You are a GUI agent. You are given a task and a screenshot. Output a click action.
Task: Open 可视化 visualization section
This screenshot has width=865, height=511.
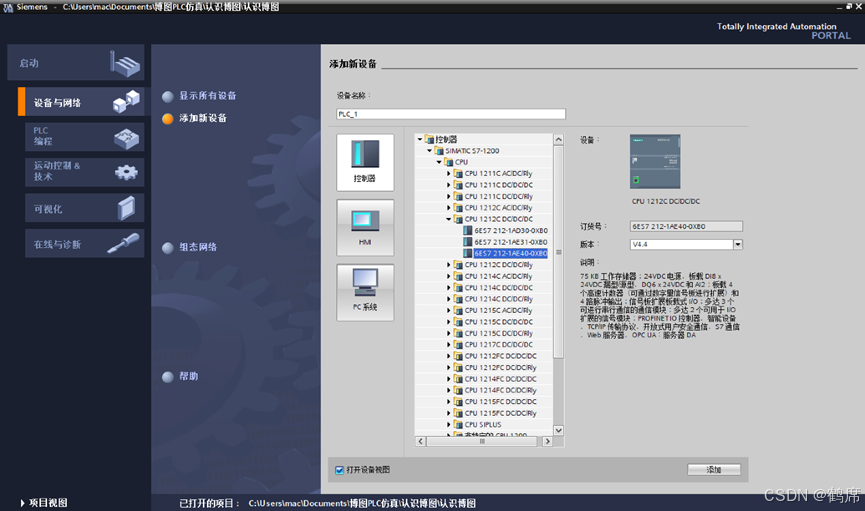coord(84,208)
